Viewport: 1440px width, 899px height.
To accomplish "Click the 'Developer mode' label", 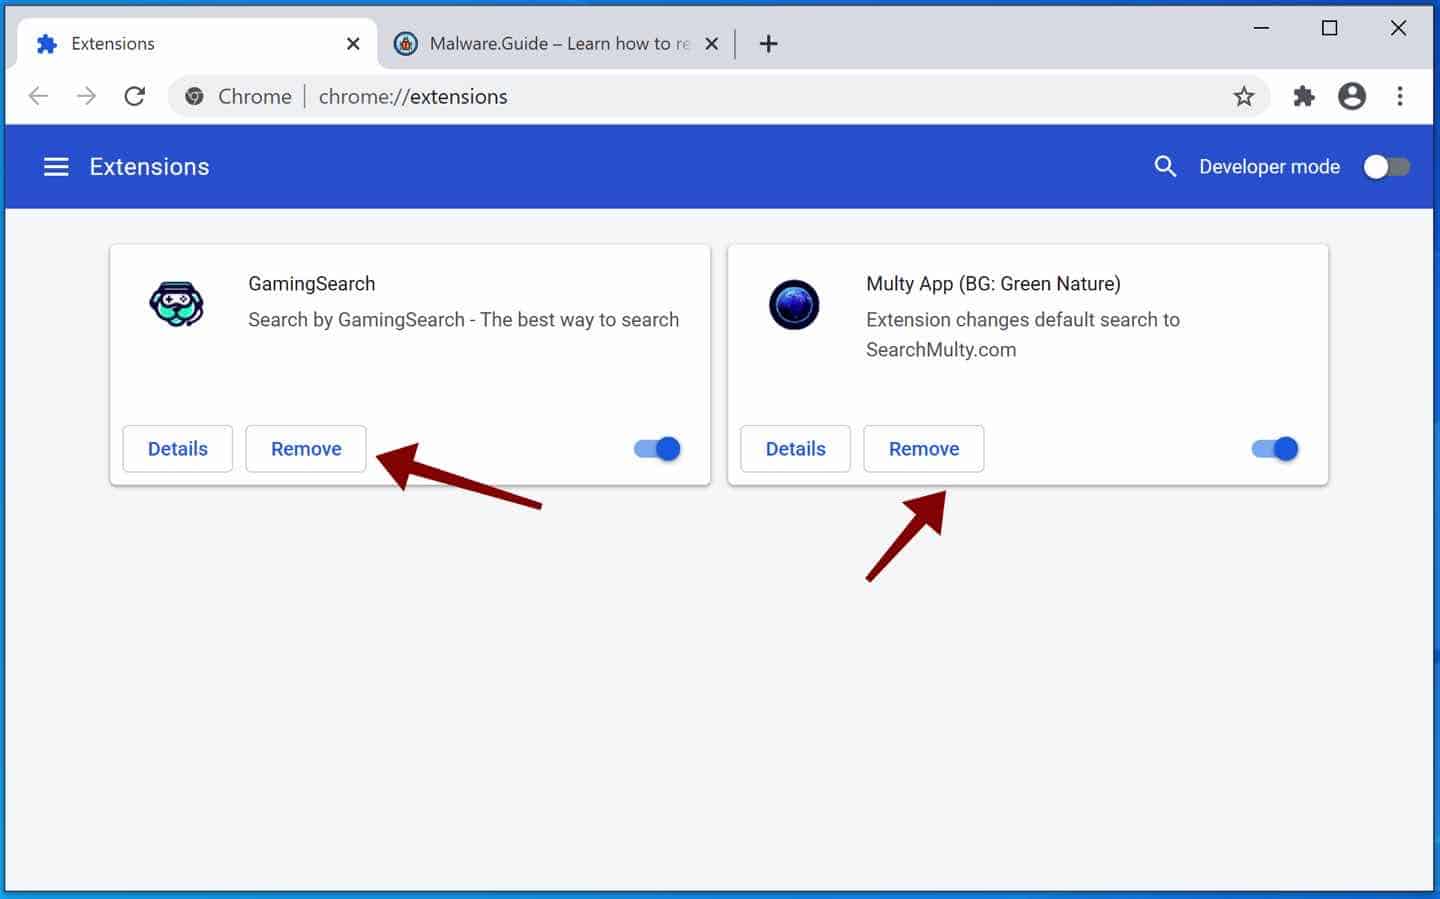I will pos(1269,167).
